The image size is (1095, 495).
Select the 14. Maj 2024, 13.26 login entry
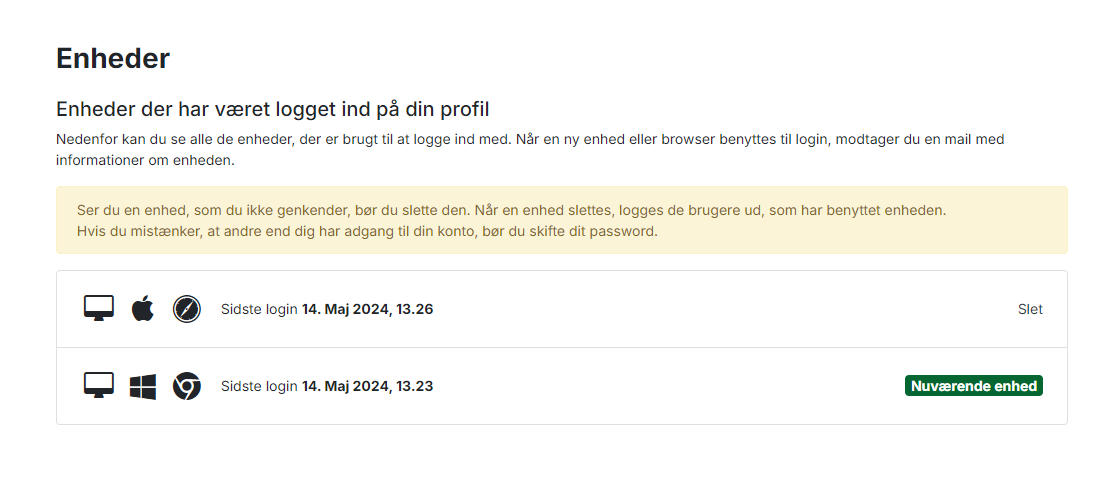[x=367, y=309]
